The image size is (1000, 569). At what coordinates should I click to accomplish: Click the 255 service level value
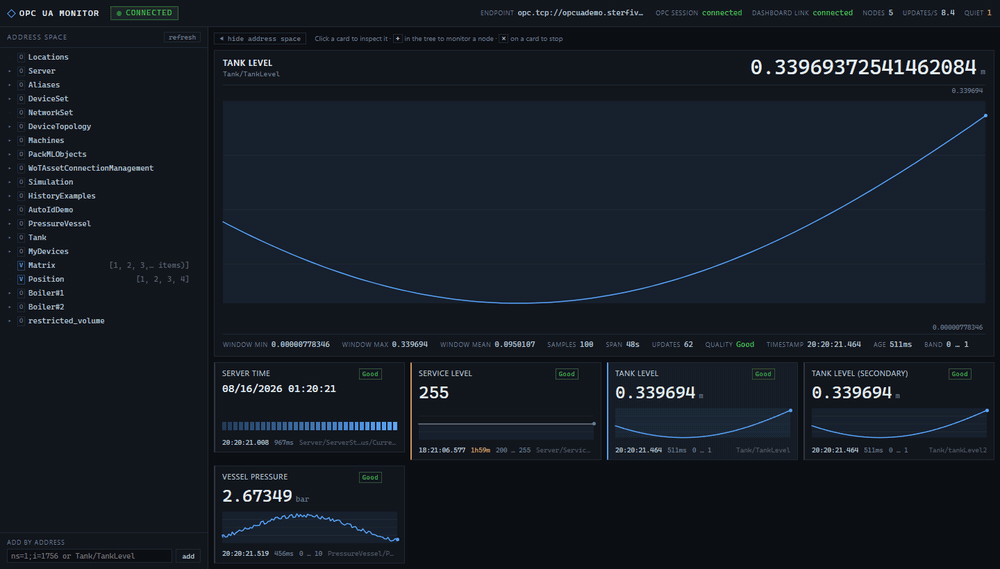coord(434,393)
